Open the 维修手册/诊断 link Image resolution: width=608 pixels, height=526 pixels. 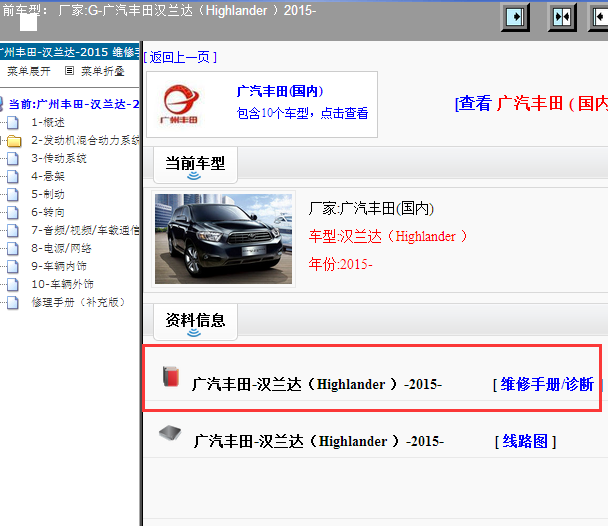[x=547, y=385]
